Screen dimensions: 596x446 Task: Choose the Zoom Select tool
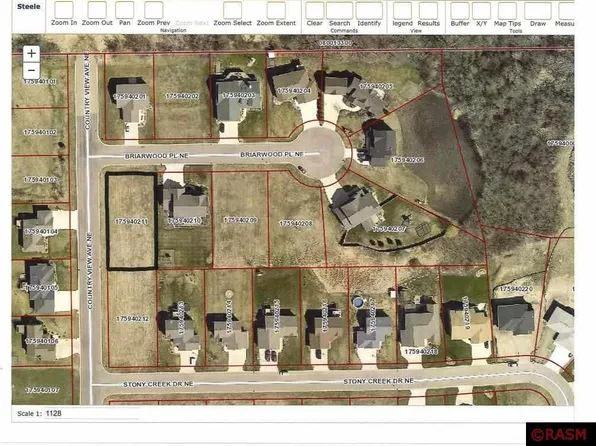coord(232,14)
